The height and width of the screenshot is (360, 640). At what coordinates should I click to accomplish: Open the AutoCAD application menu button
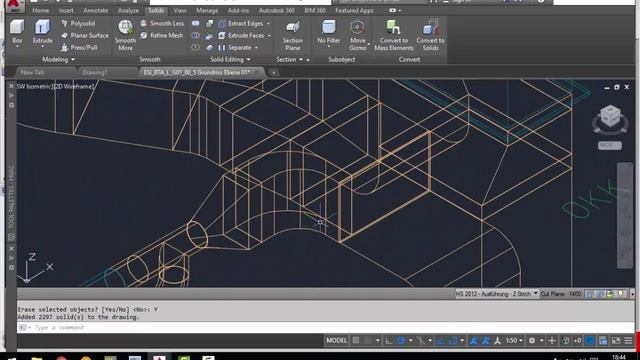click(15, 6)
